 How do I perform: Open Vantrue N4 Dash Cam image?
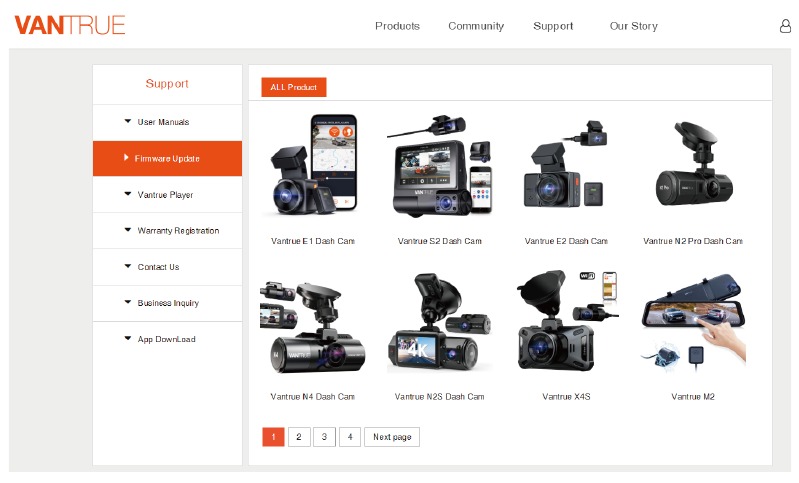312,326
